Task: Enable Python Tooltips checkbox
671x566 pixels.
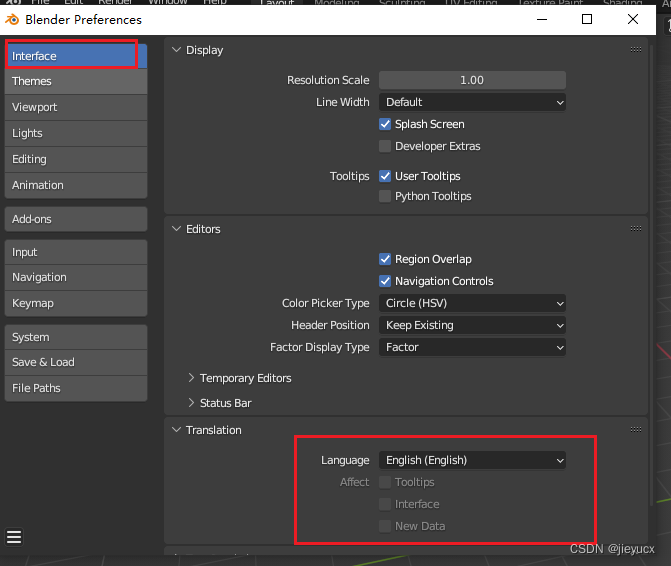Action: click(x=385, y=196)
